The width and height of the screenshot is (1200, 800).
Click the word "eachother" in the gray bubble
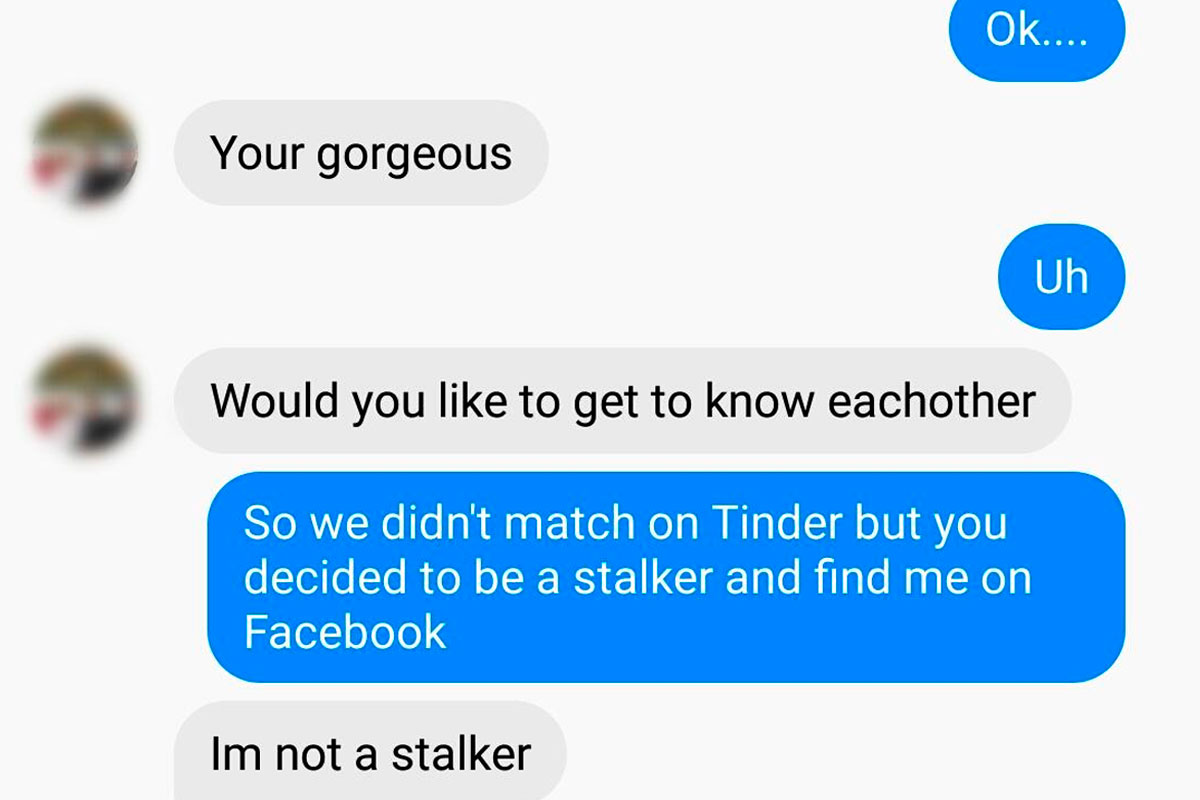click(932, 401)
